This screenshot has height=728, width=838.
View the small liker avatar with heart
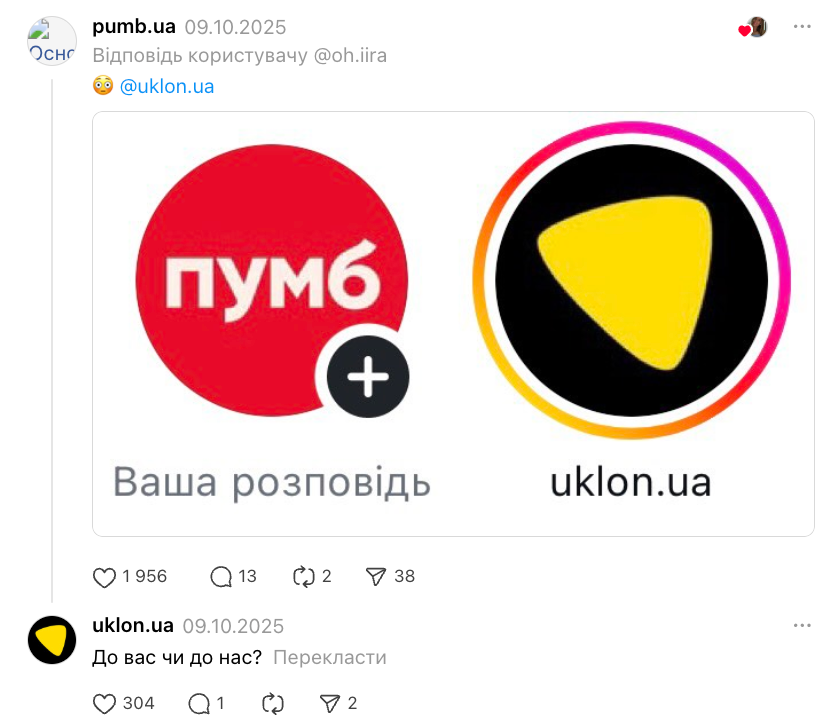point(754,27)
